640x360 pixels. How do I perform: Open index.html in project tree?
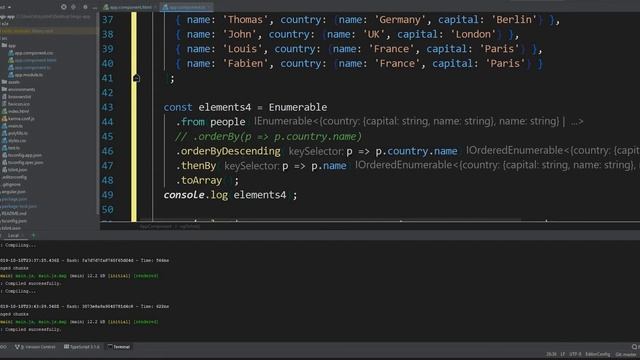16,111
